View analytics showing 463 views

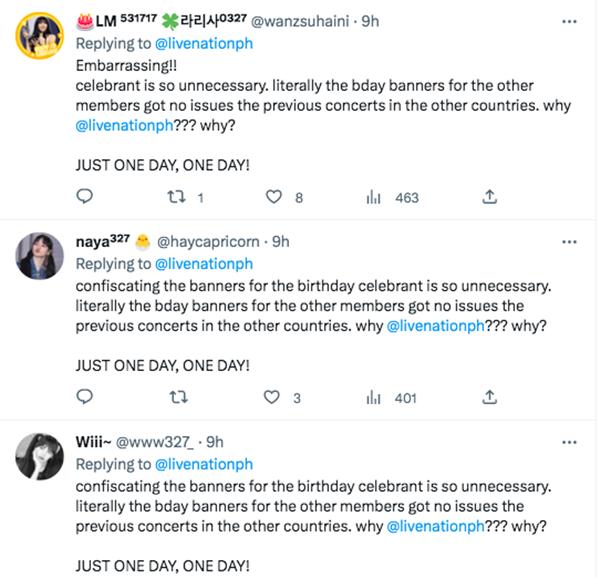pos(375,197)
